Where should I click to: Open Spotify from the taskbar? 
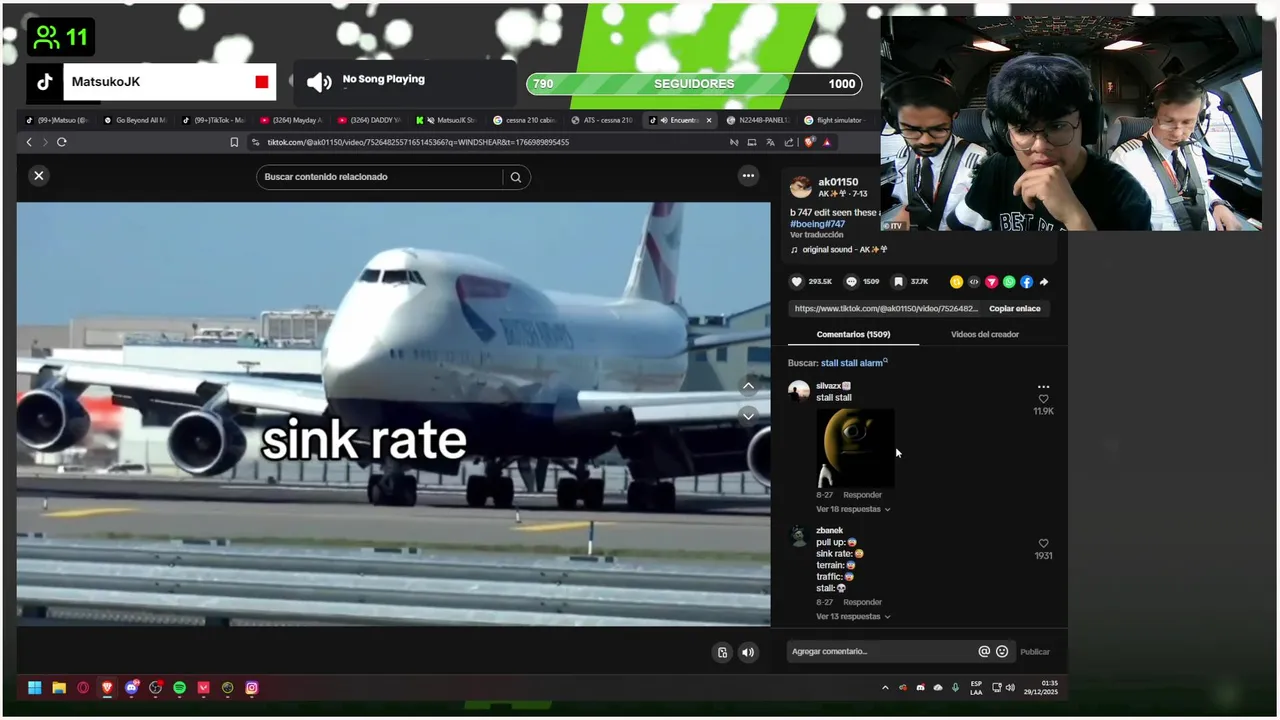click(x=180, y=688)
